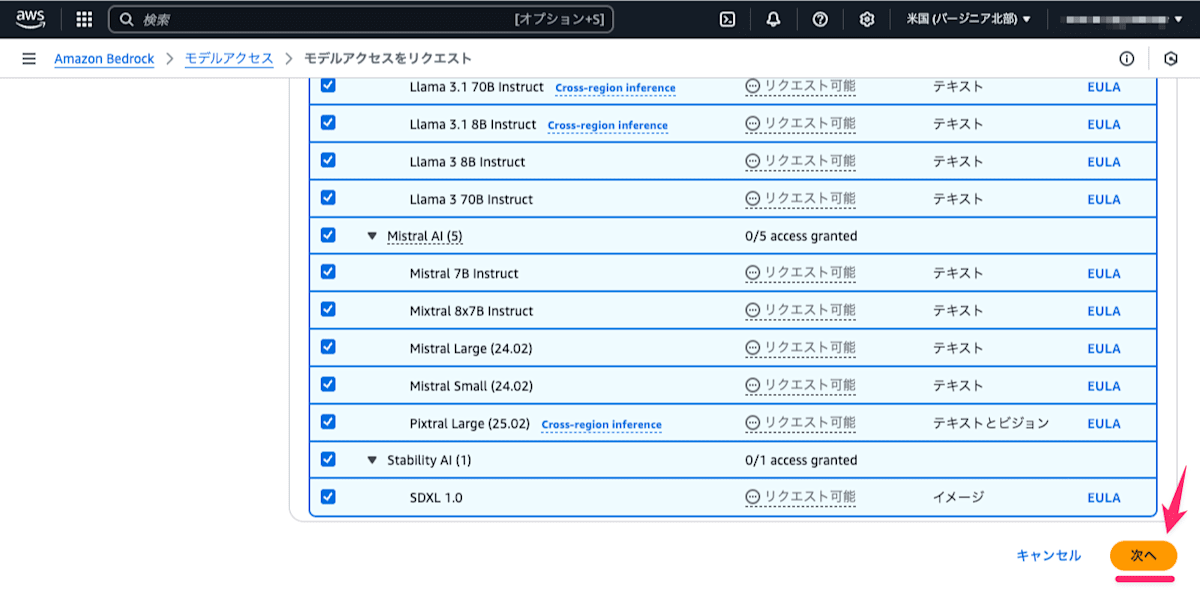Open the AWS services grid menu

[x=85, y=19]
